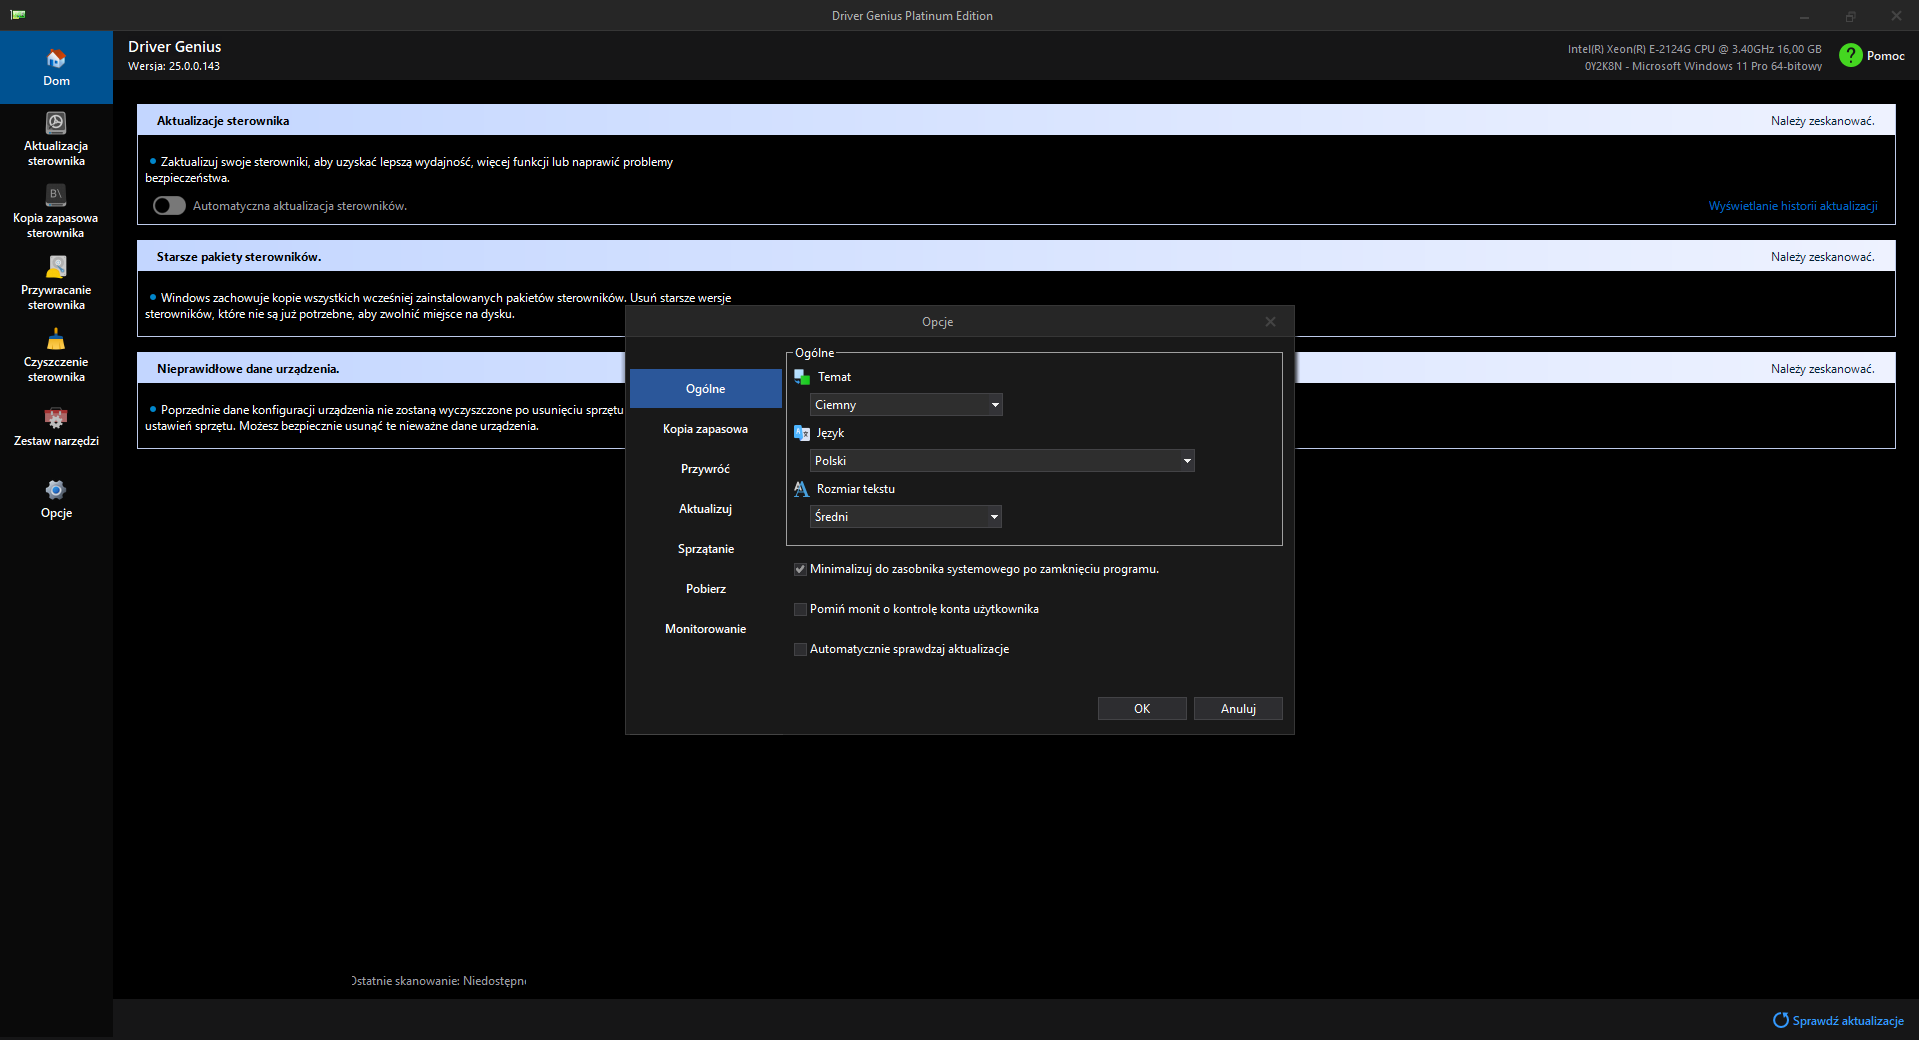The height and width of the screenshot is (1040, 1919).
Task: Enable Pomiń monit o kontrolę konta użytkownika
Action: pos(800,609)
